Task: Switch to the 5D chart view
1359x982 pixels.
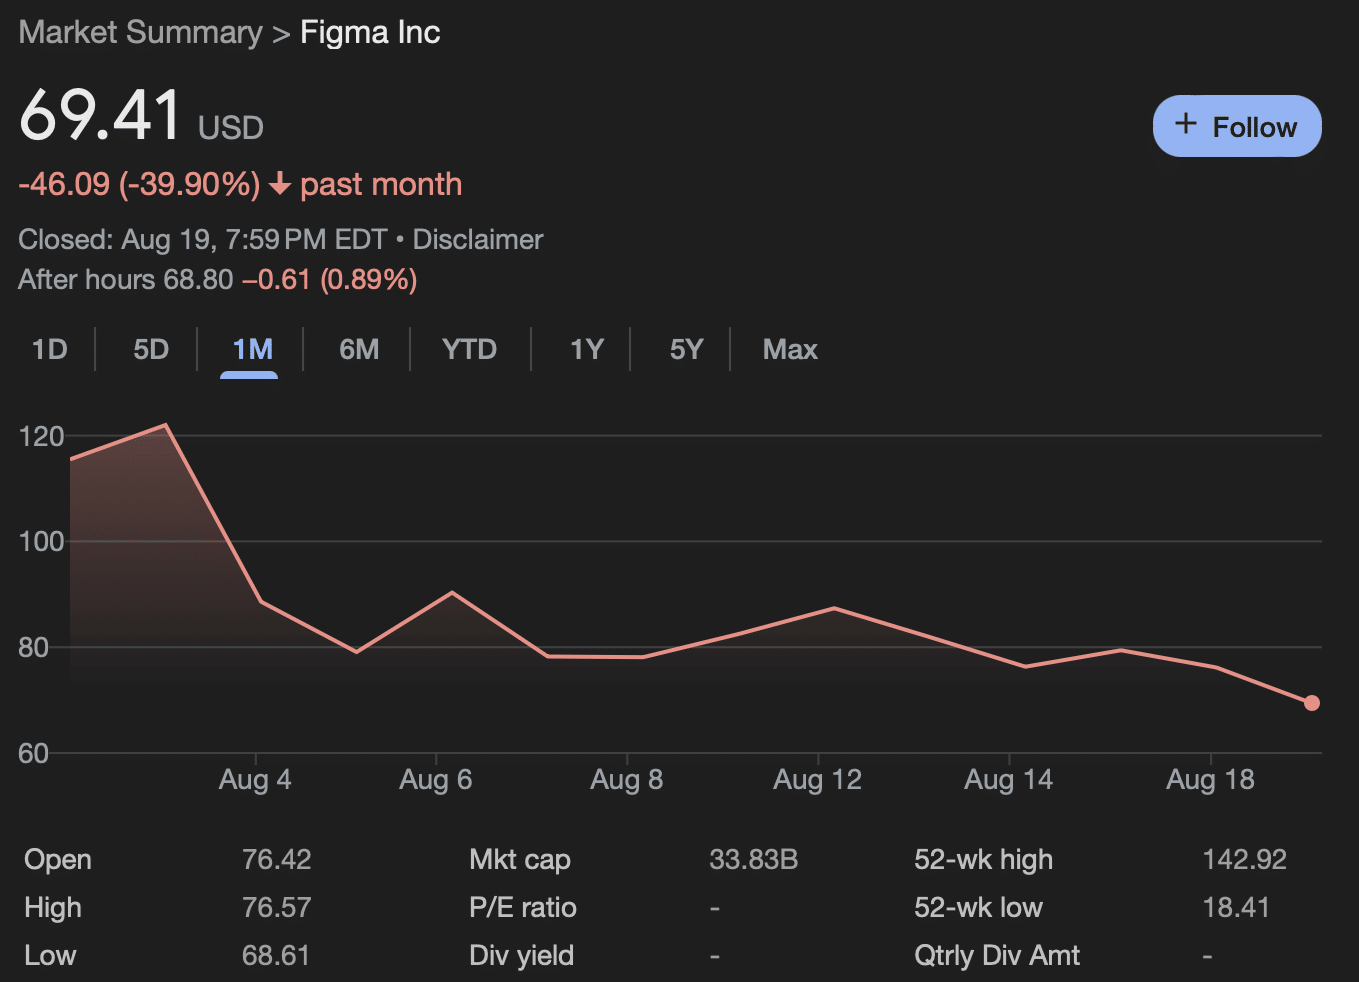Action: [x=150, y=349]
